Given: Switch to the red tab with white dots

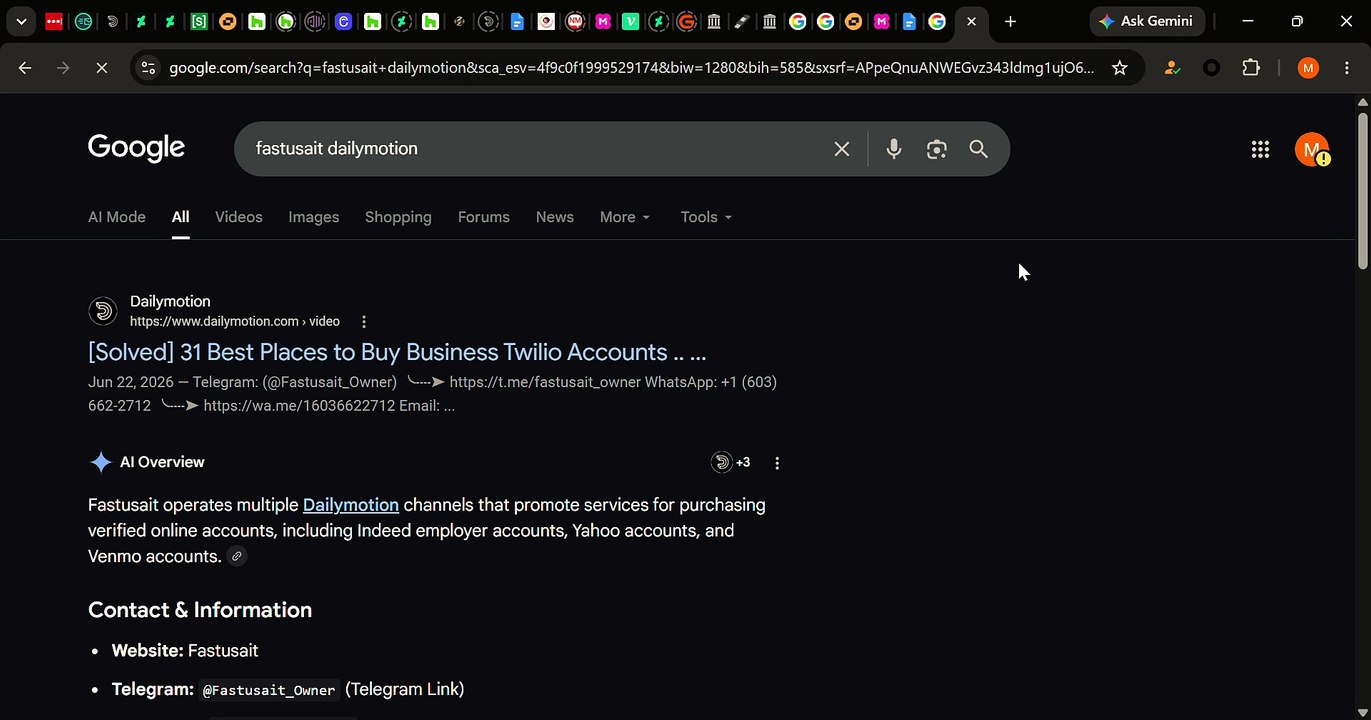Looking at the screenshot, I should 54,21.
